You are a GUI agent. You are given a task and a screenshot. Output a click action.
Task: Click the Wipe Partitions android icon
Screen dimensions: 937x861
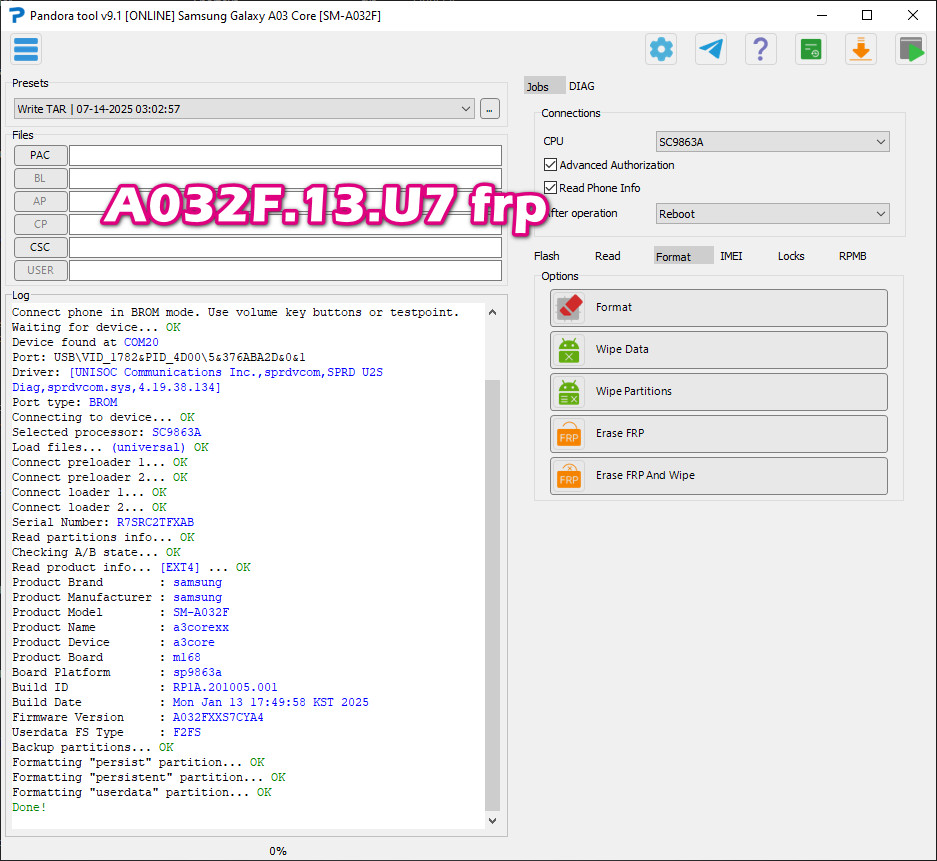point(569,392)
